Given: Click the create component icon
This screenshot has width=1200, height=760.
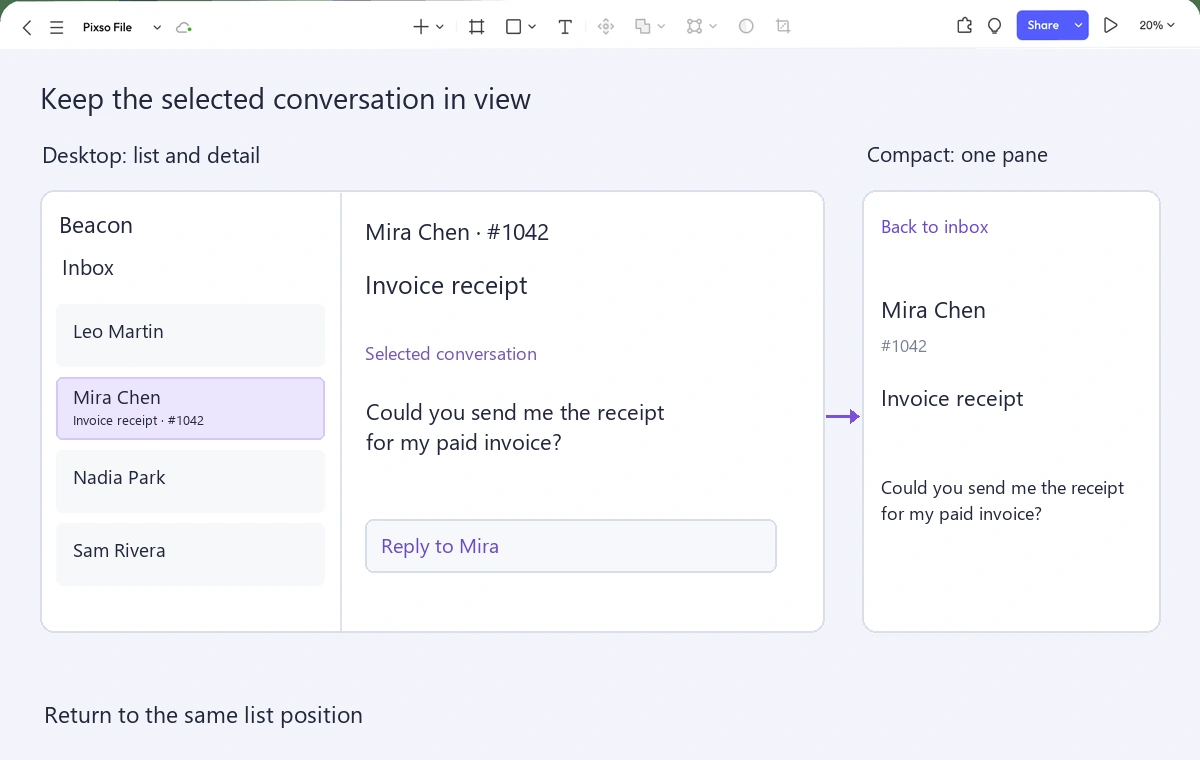Looking at the screenshot, I should tap(605, 27).
